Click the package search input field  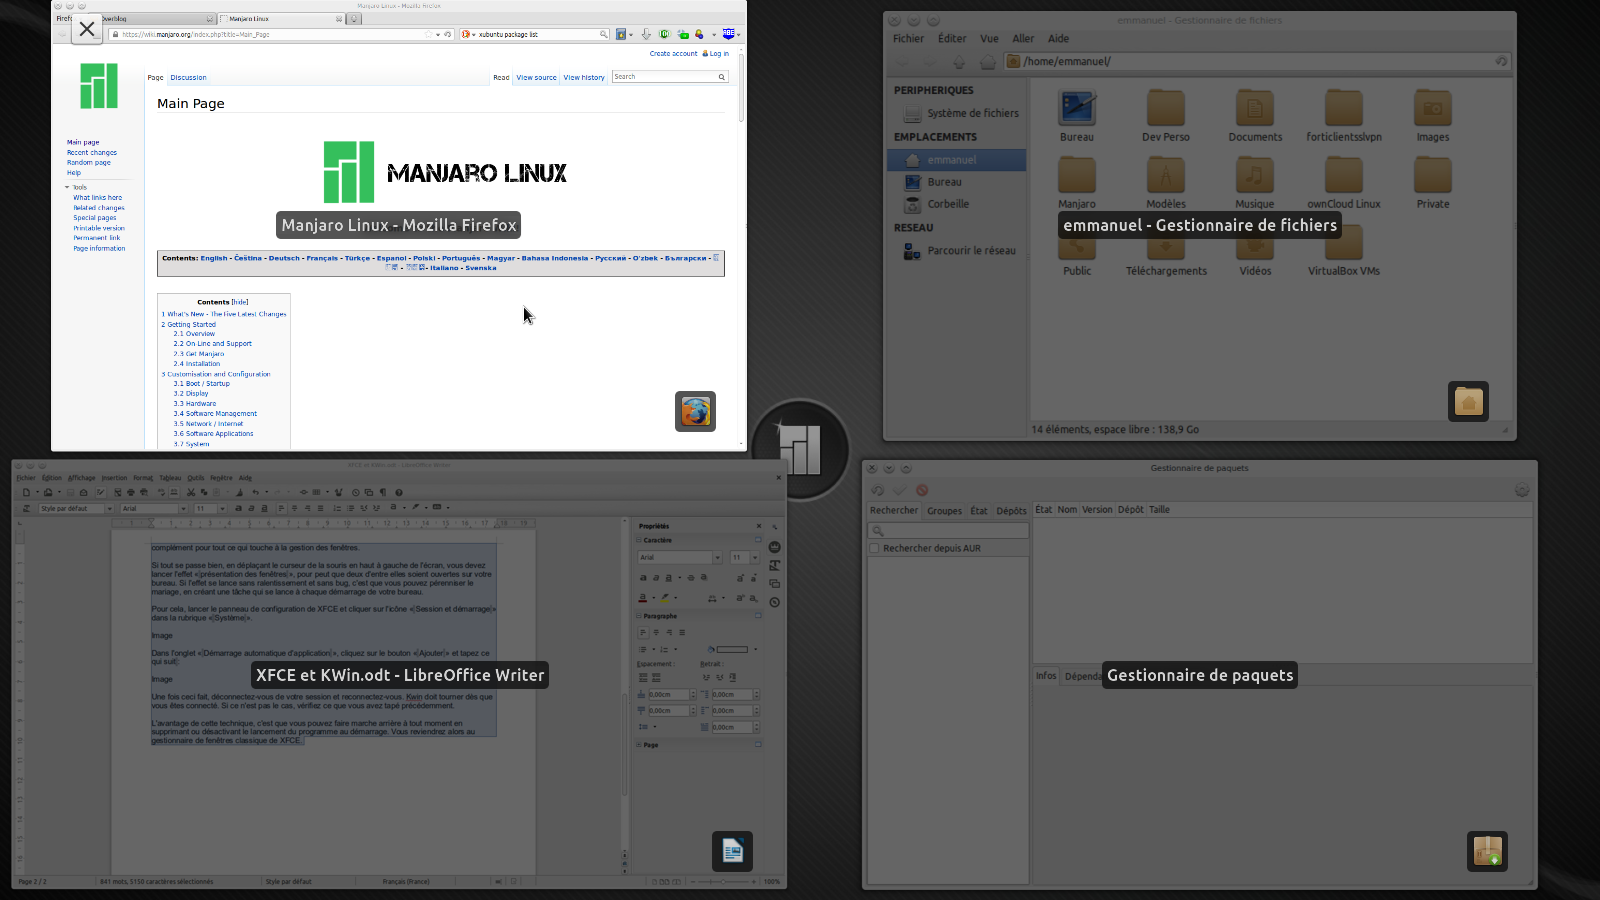pyautogui.click(x=950, y=530)
